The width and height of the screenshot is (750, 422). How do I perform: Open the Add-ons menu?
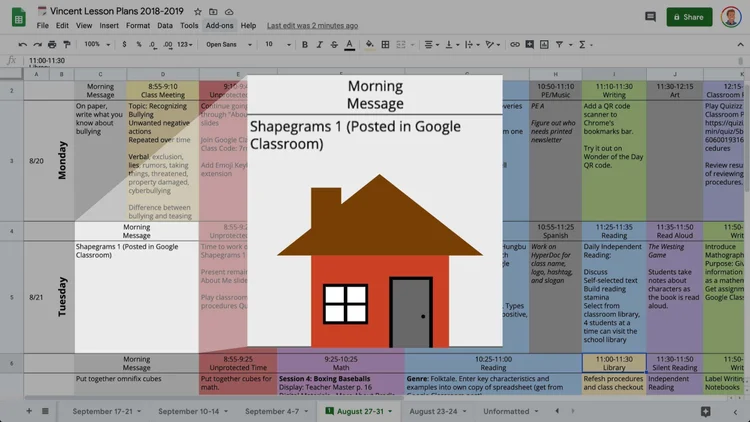(220, 25)
